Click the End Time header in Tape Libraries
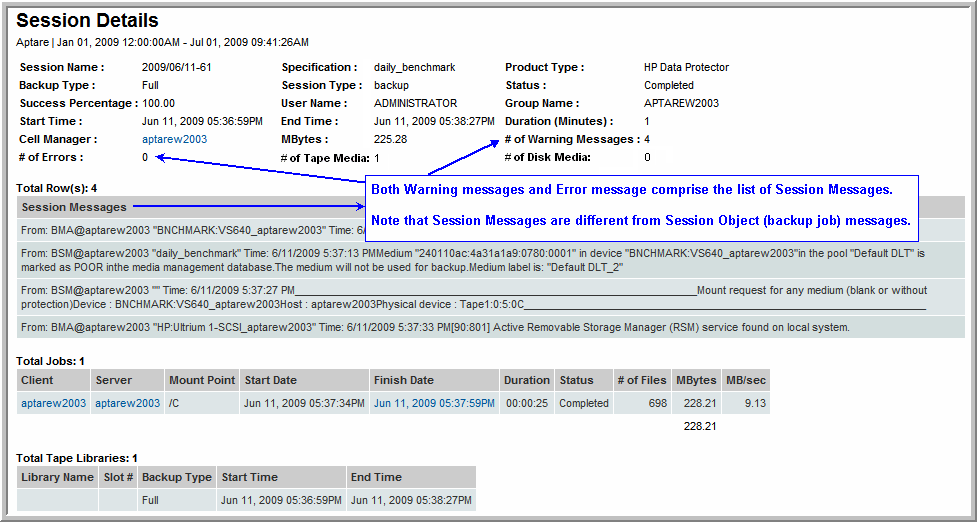The image size is (977, 522). (376, 477)
